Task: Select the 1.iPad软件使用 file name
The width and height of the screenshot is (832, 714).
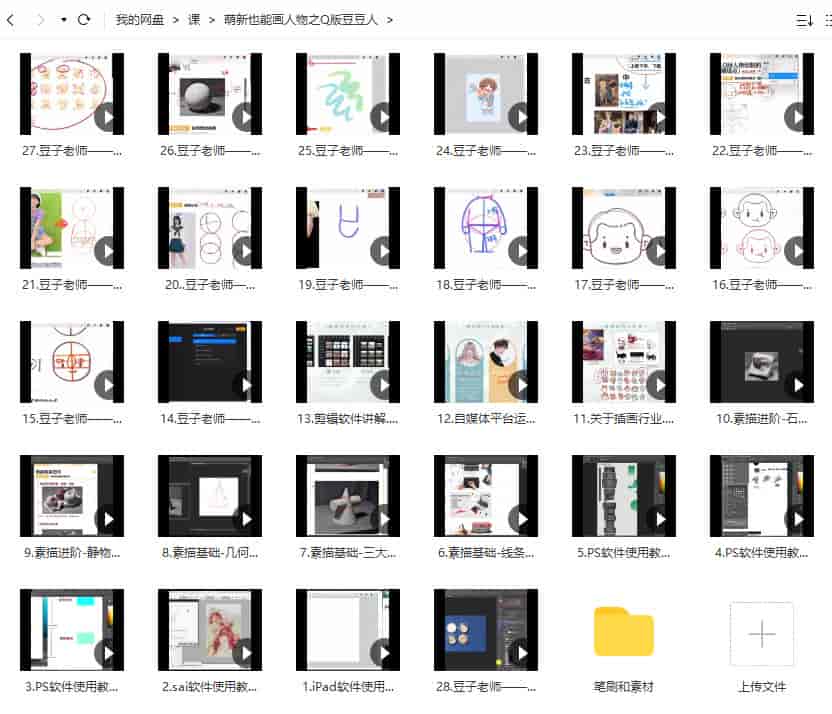Action: click(348, 687)
